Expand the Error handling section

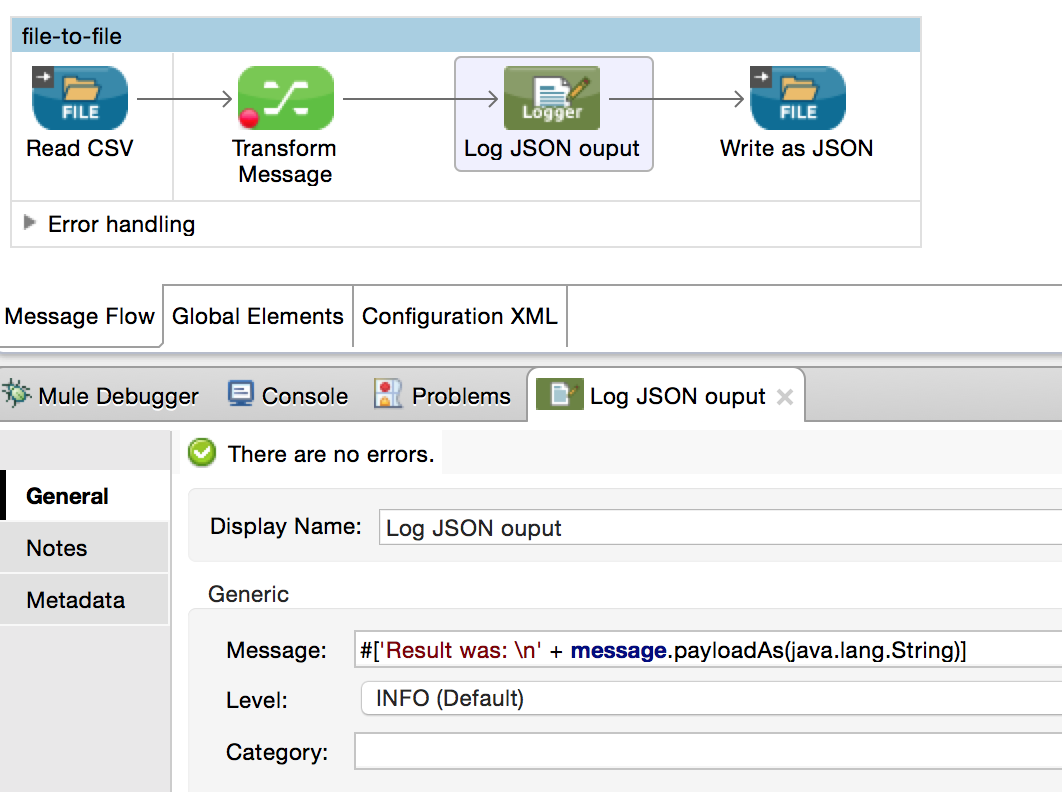pyautogui.click(x=30, y=223)
